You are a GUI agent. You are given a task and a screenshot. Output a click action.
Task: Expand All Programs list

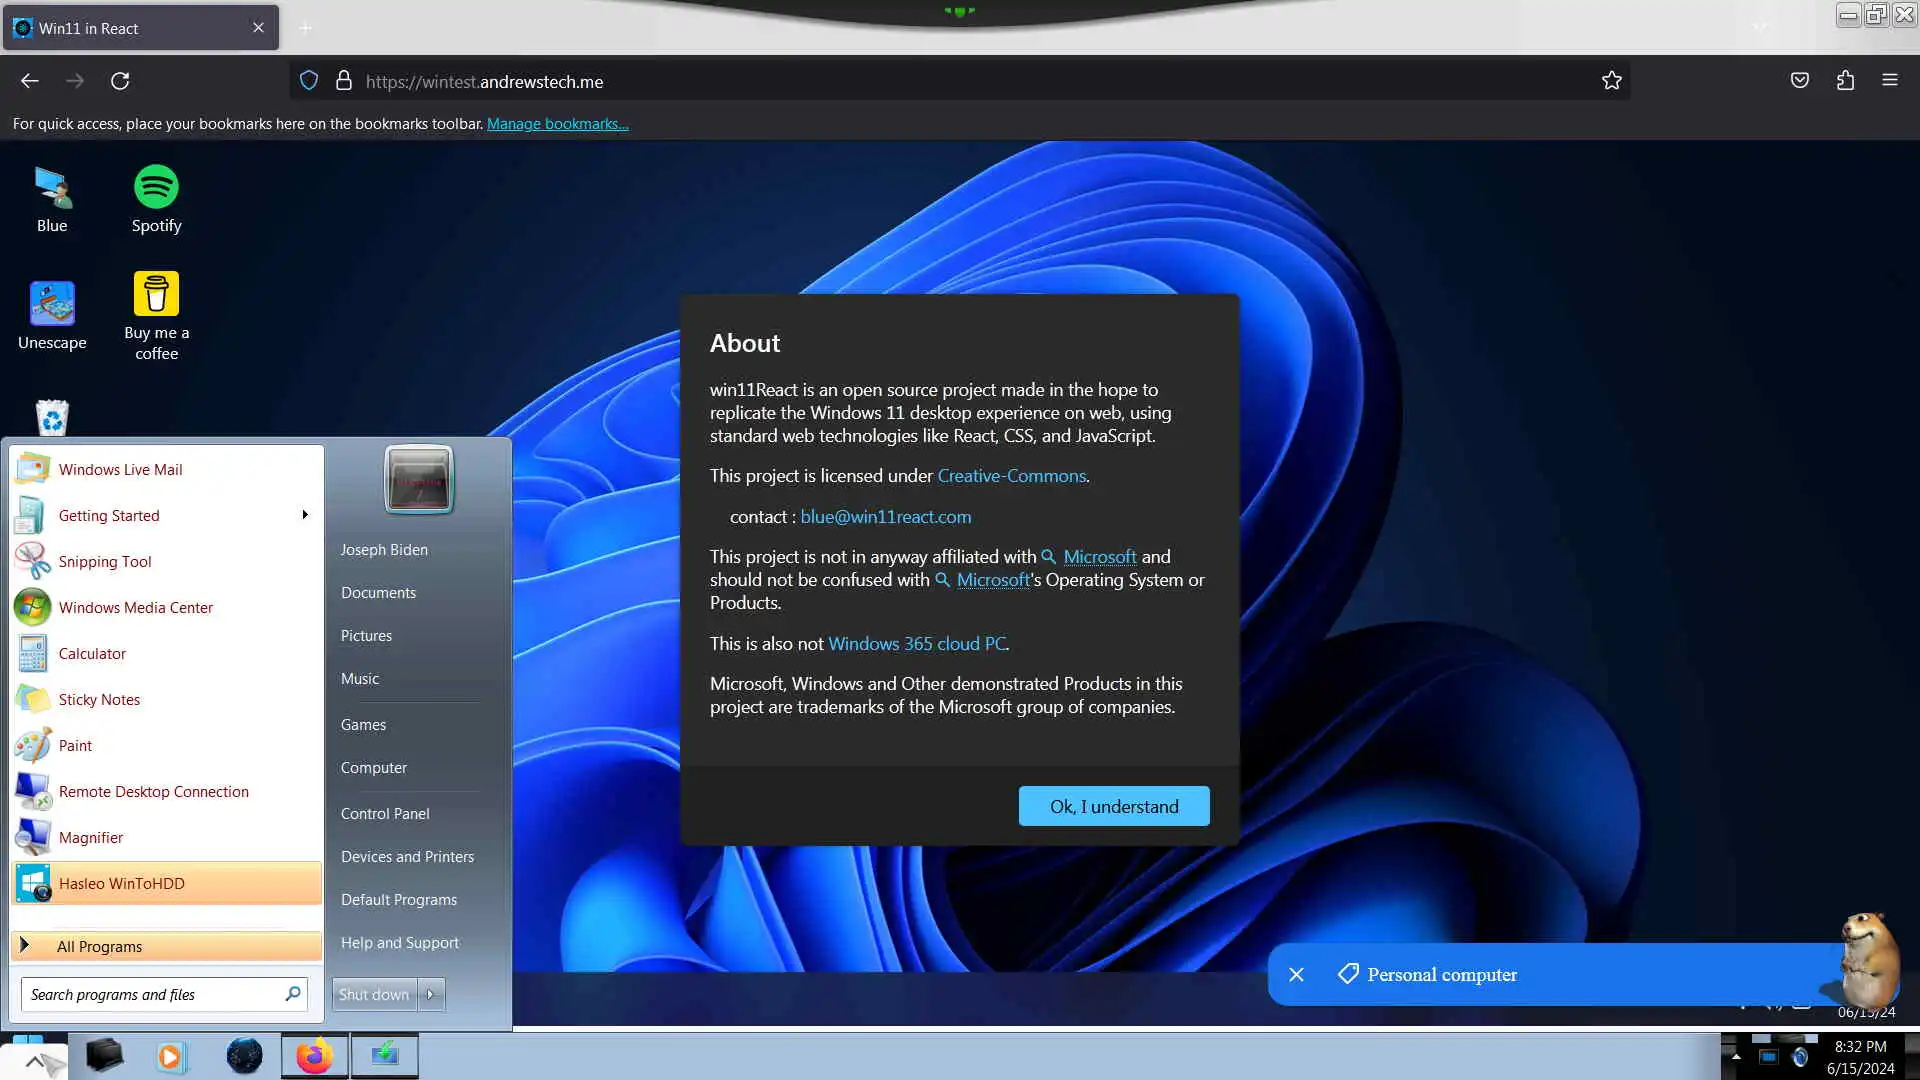(x=100, y=946)
